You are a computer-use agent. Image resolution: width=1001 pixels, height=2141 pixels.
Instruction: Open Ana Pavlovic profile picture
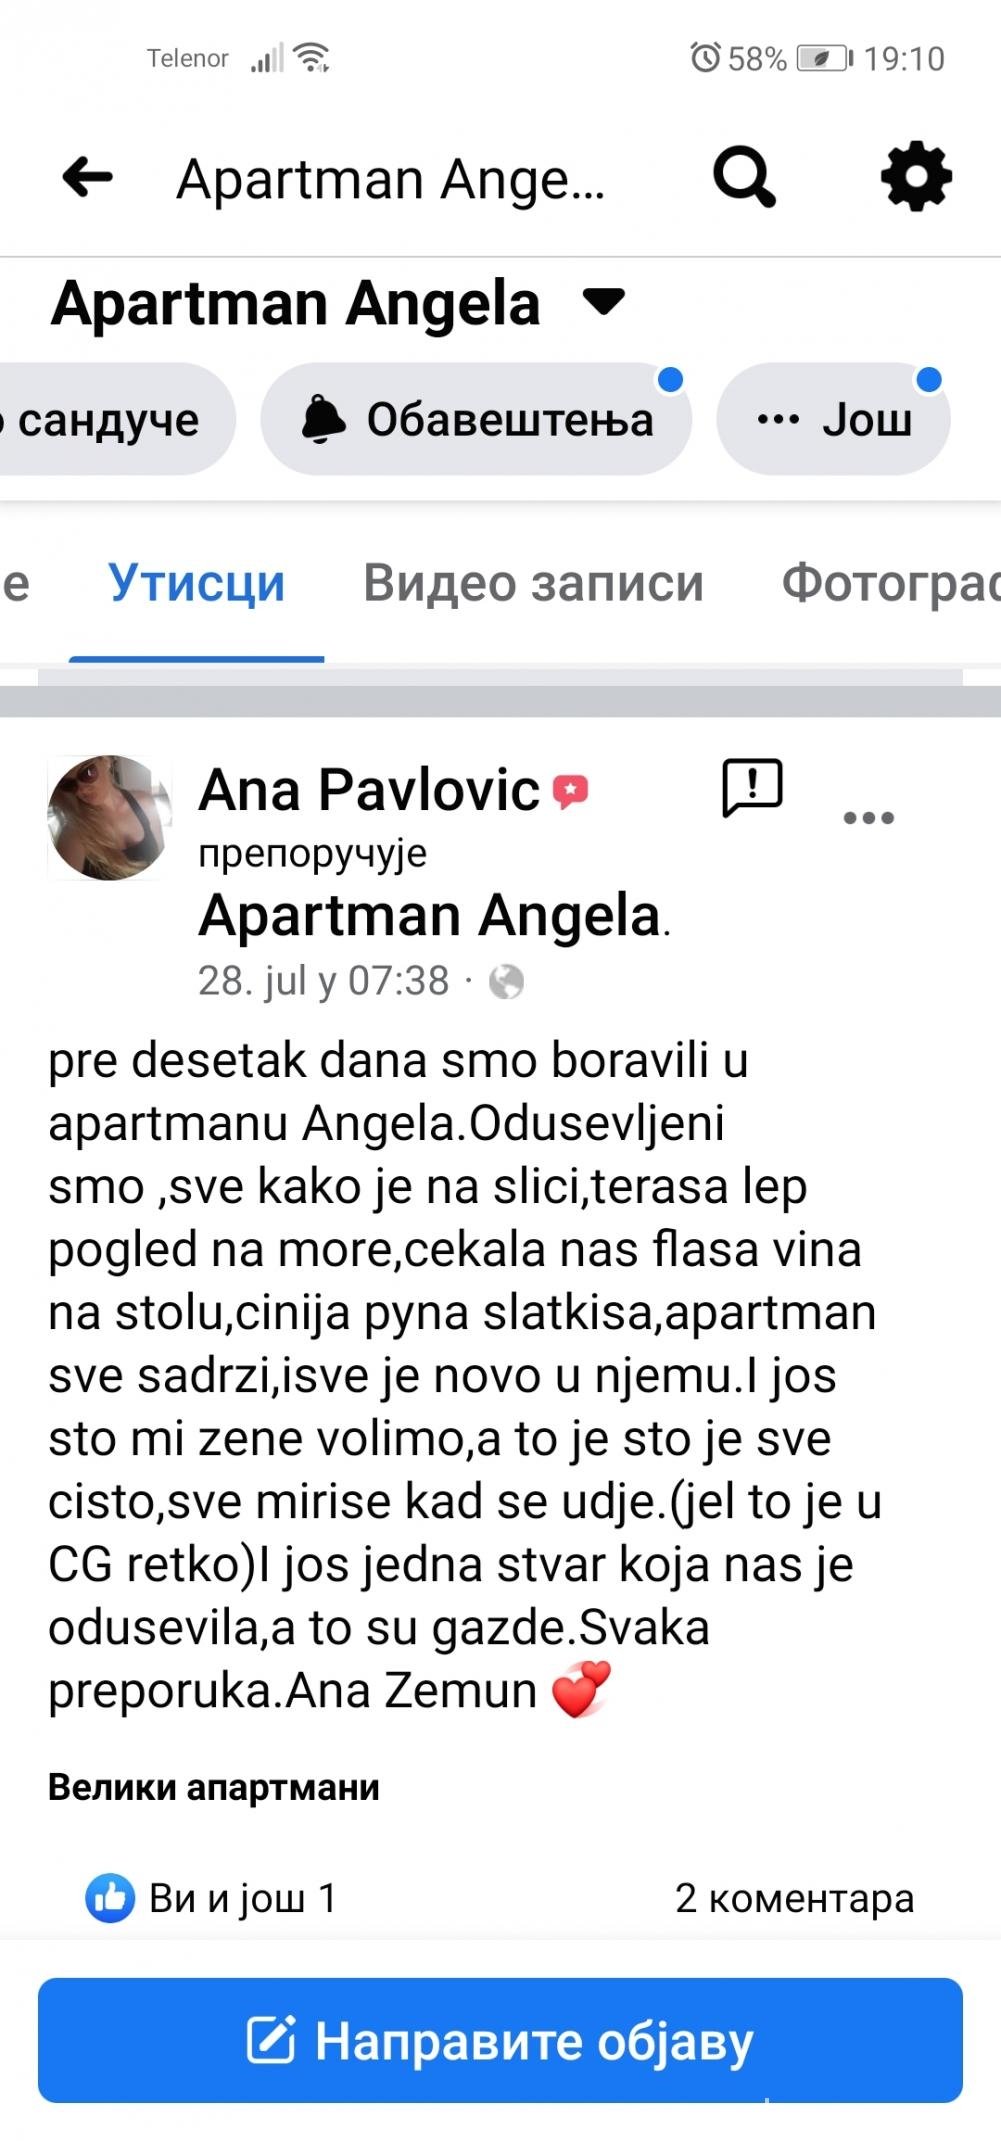pyautogui.click(x=109, y=817)
